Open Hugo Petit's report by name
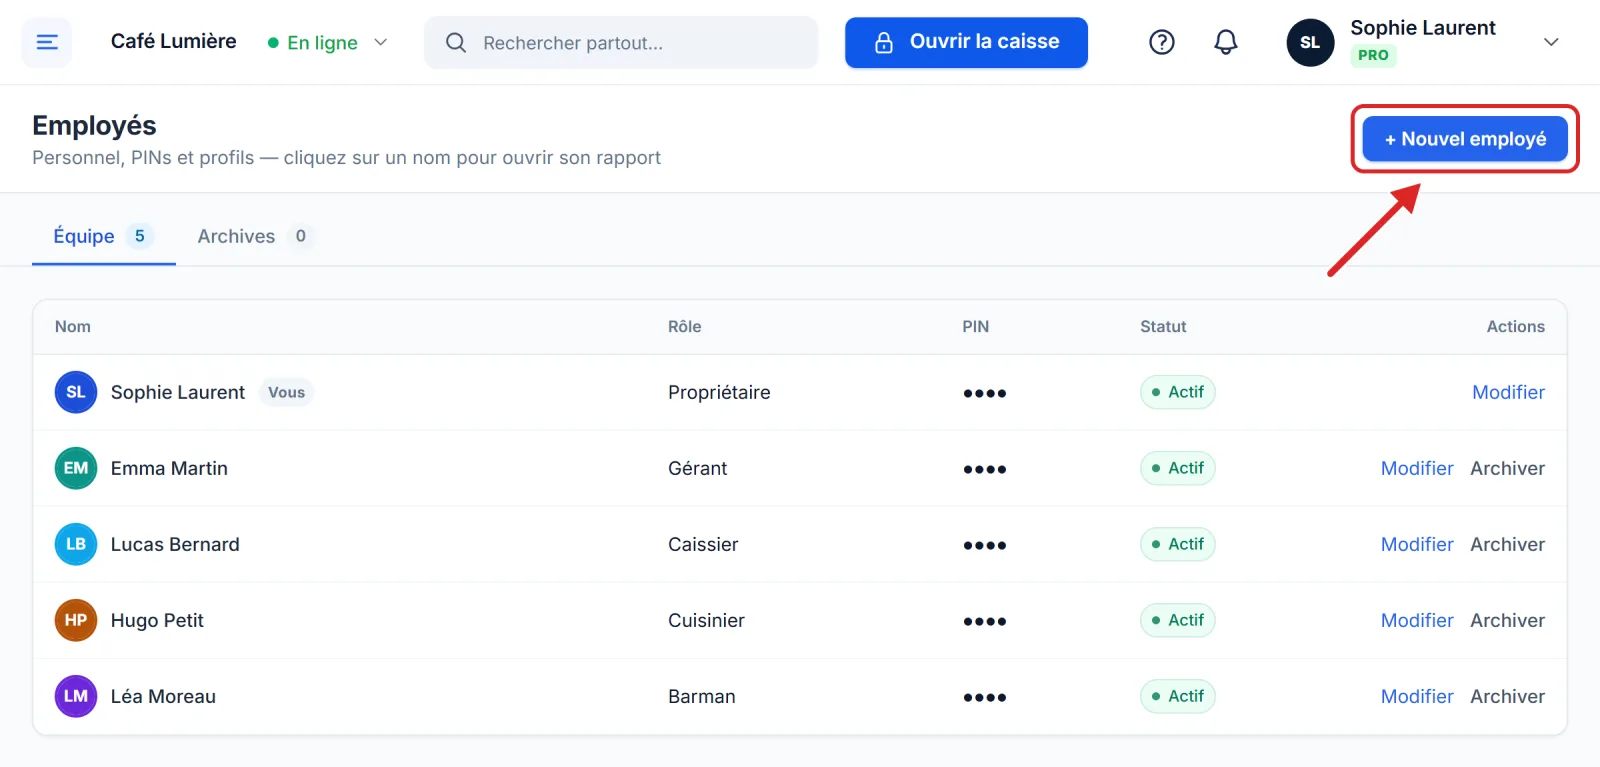Screen dimensions: 1600x767 (x=157, y=620)
